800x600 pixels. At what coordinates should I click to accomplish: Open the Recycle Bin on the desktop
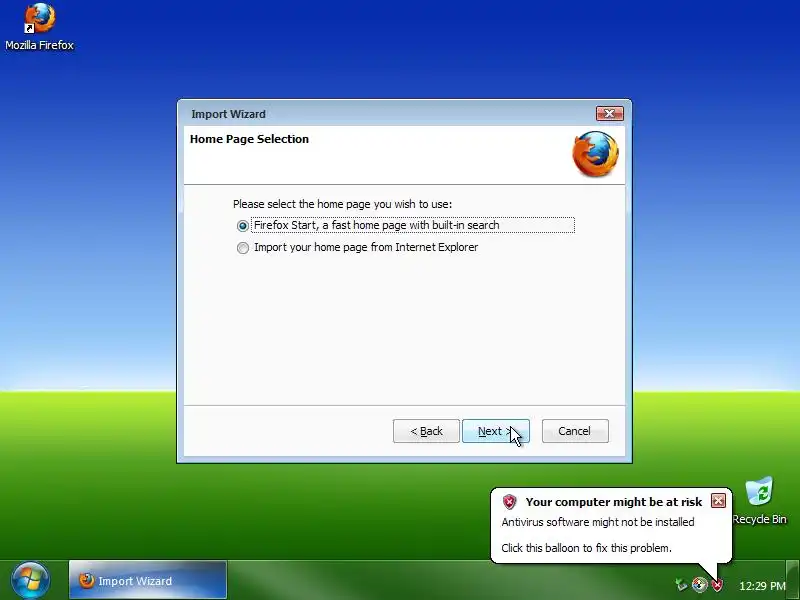click(759, 501)
